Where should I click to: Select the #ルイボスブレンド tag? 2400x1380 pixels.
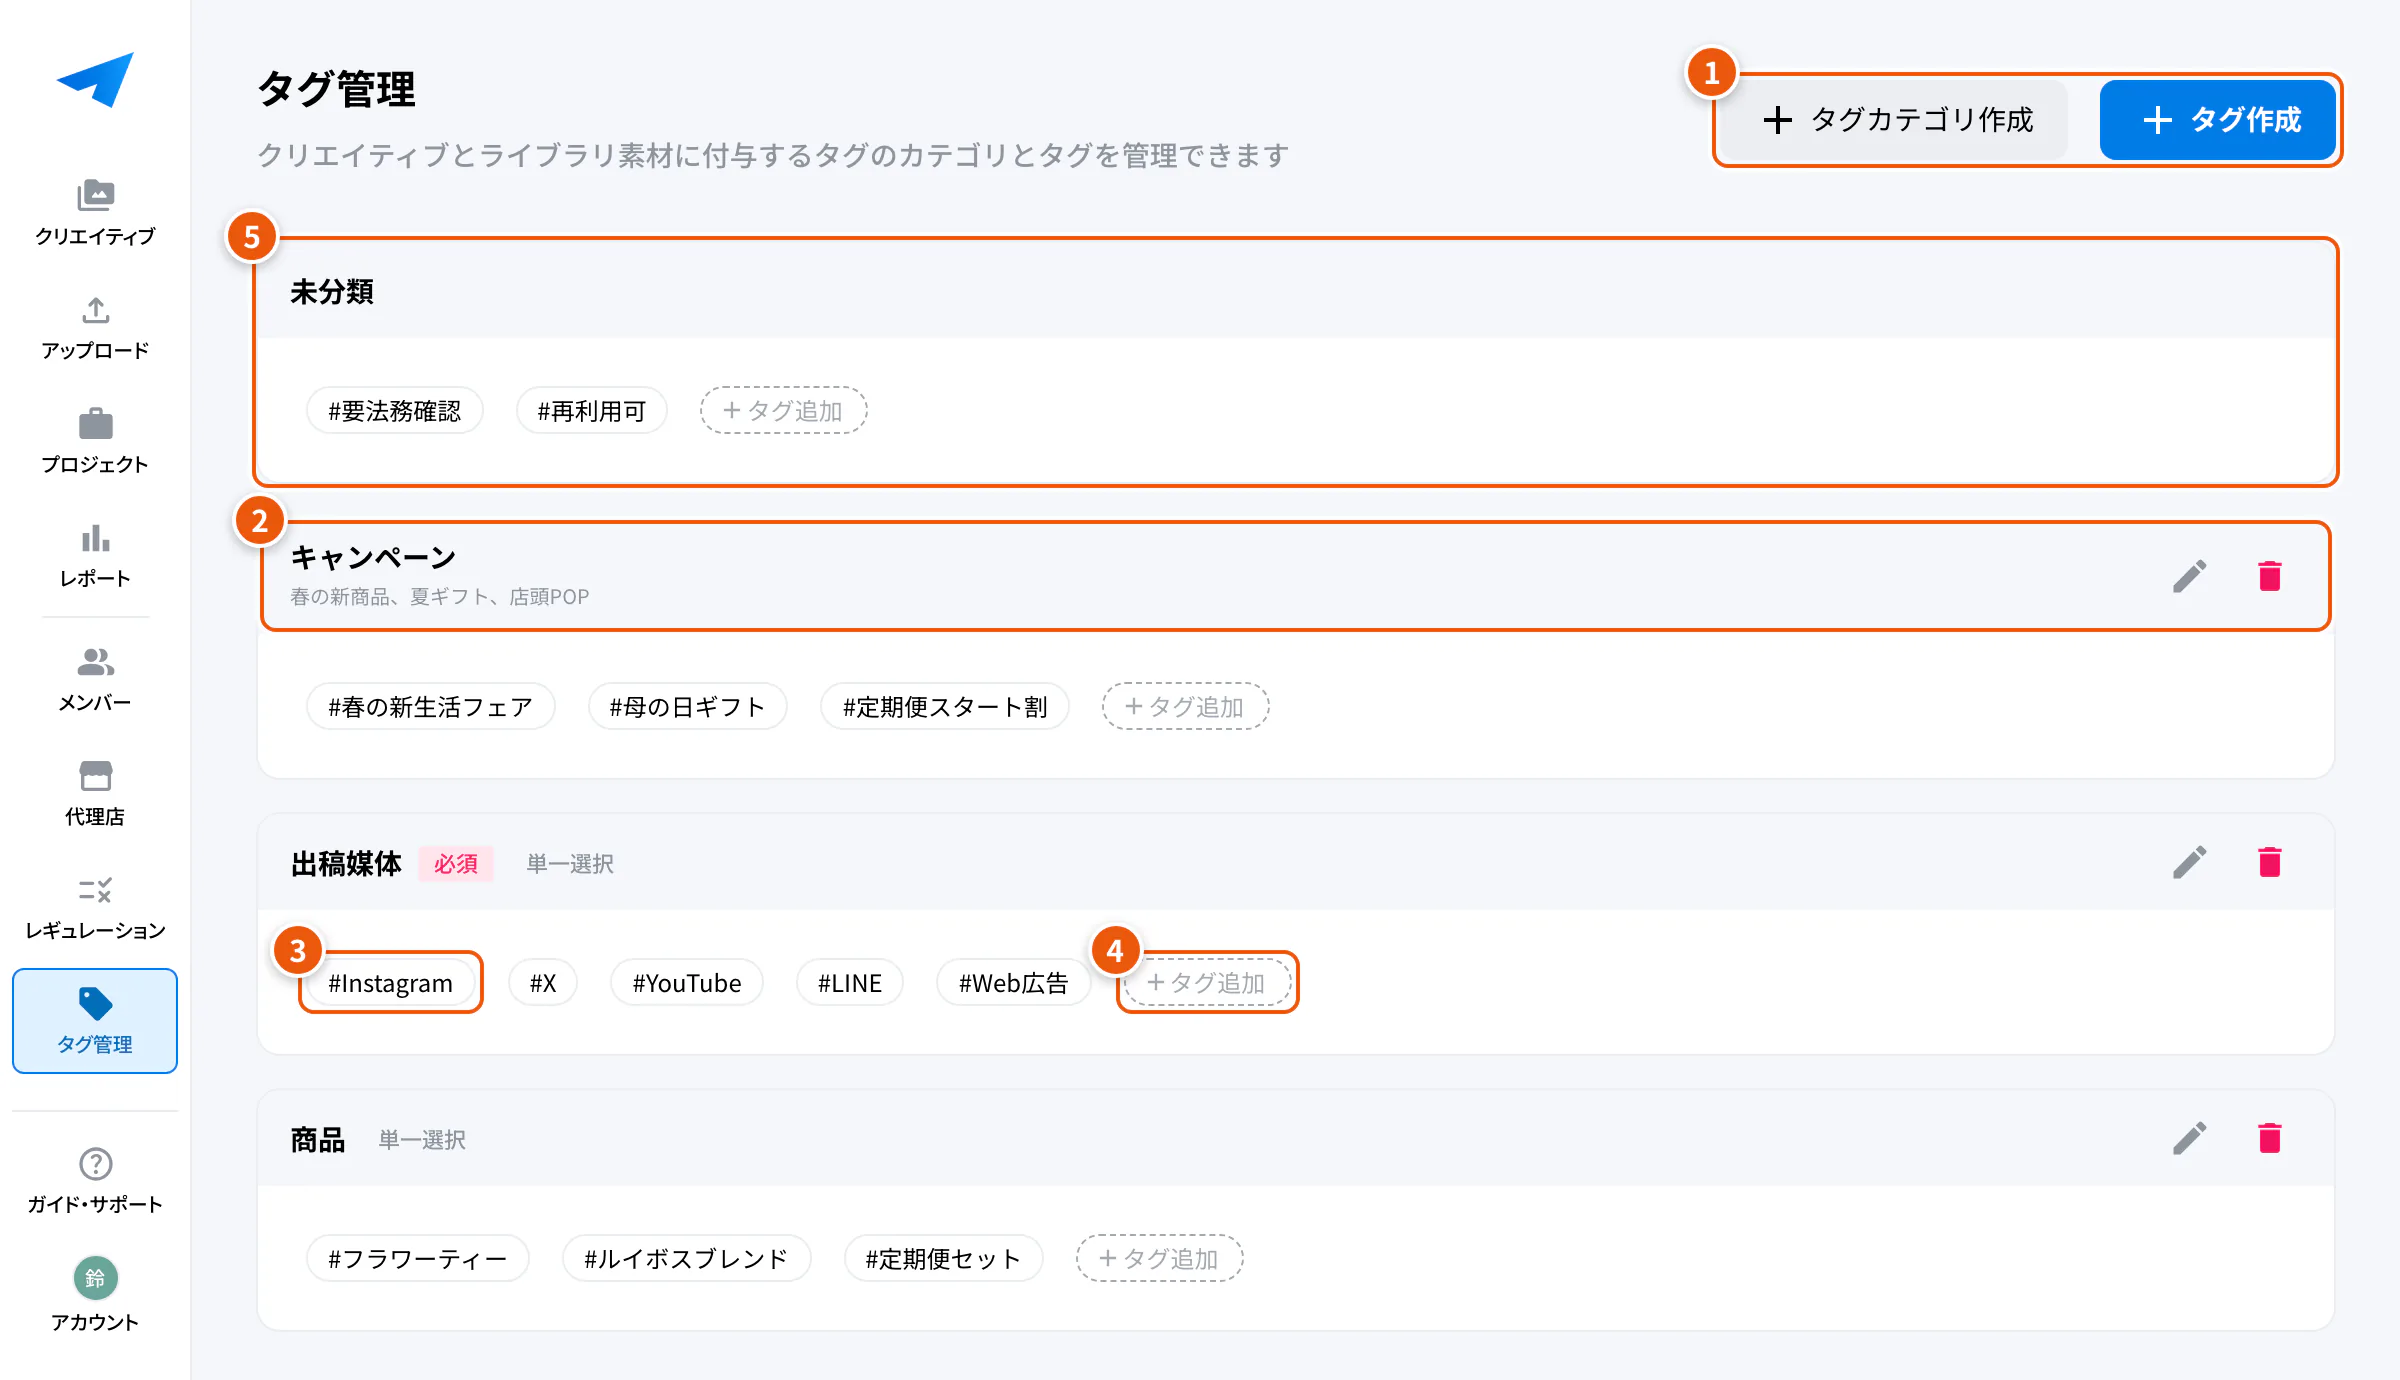(x=686, y=1258)
